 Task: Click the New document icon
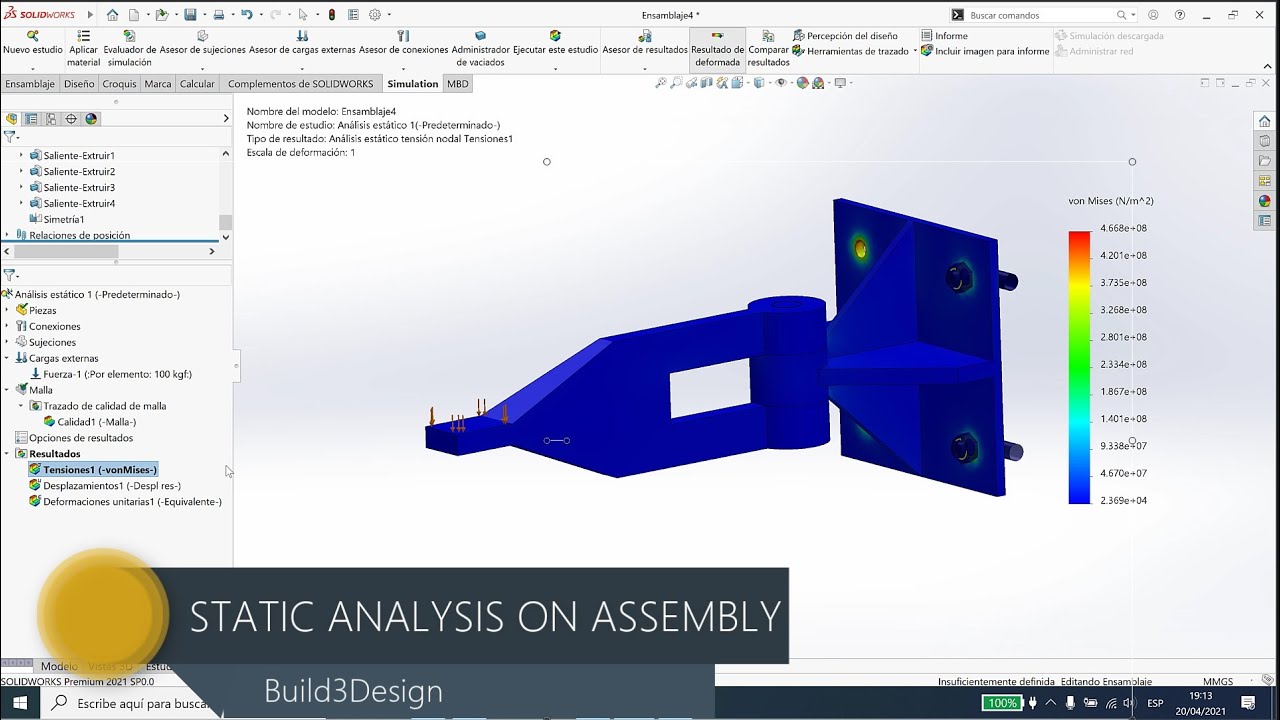coord(134,15)
